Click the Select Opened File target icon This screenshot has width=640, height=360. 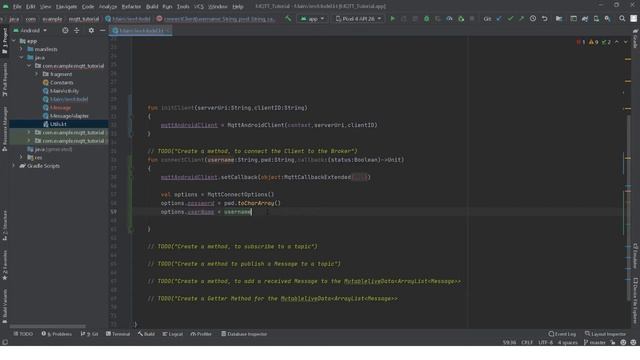click(x=65, y=30)
